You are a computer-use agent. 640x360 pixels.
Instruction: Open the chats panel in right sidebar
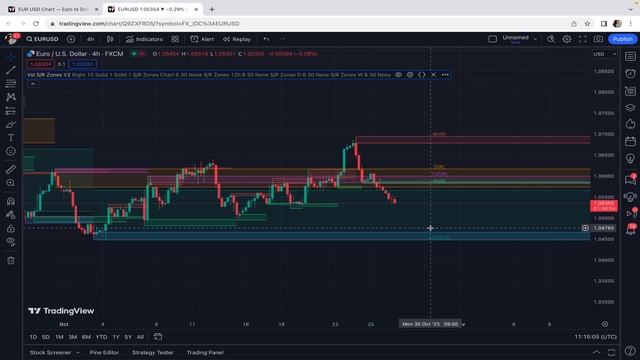[630, 179]
